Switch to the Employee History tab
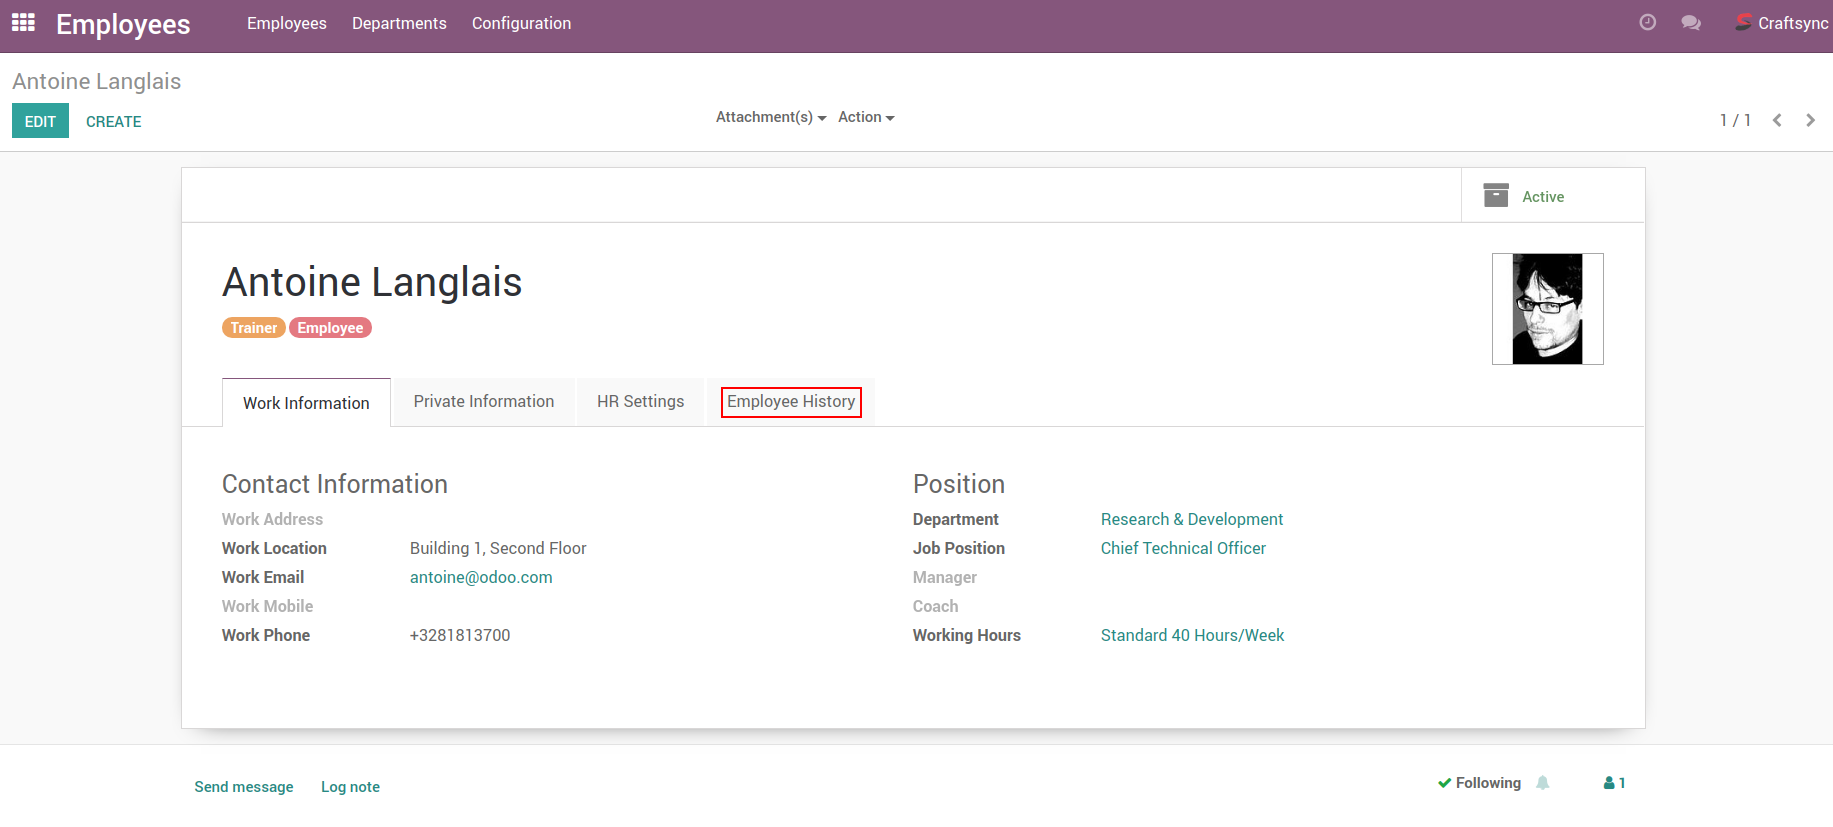Viewport: 1833px width, 827px height. click(x=790, y=402)
